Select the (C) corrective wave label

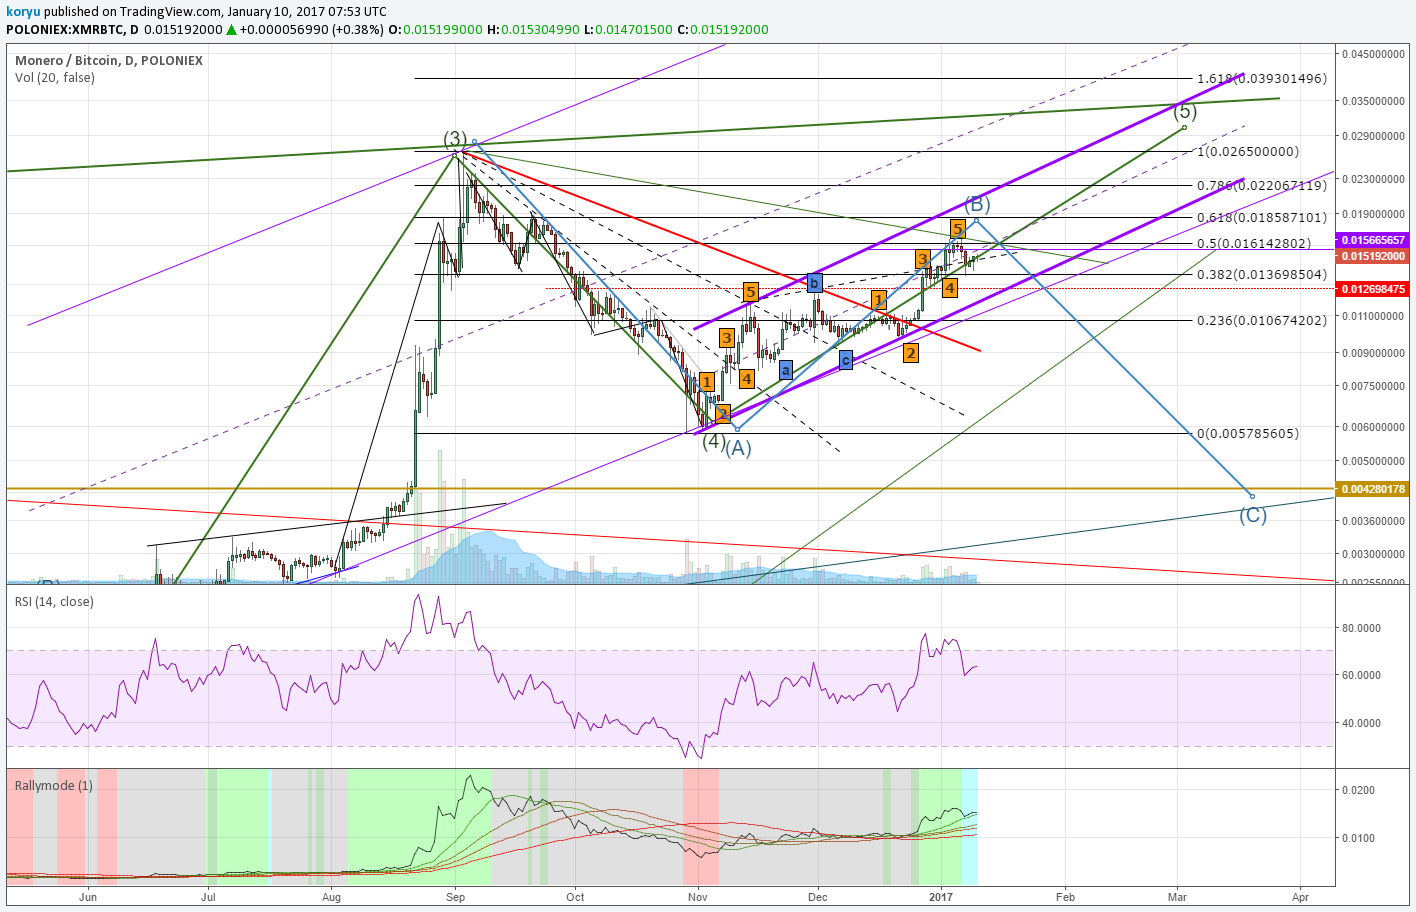click(x=1253, y=515)
